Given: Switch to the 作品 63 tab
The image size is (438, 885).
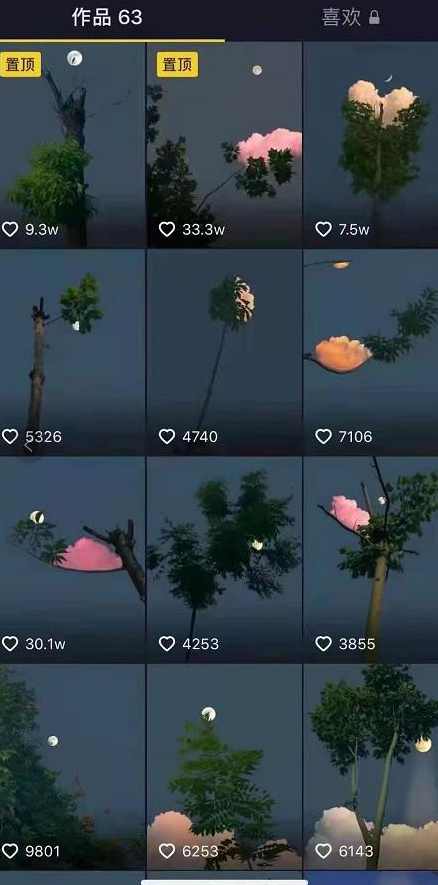Looking at the screenshot, I should (x=107, y=17).
